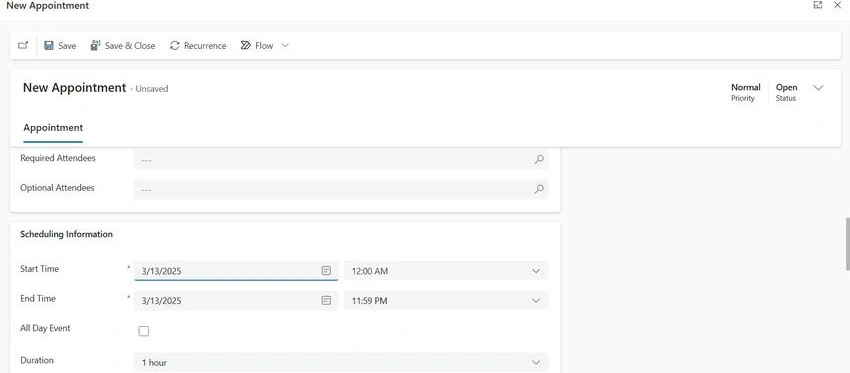Click the pop-out form icon in the toolbar
The image size is (850, 373).
click(23, 46)
